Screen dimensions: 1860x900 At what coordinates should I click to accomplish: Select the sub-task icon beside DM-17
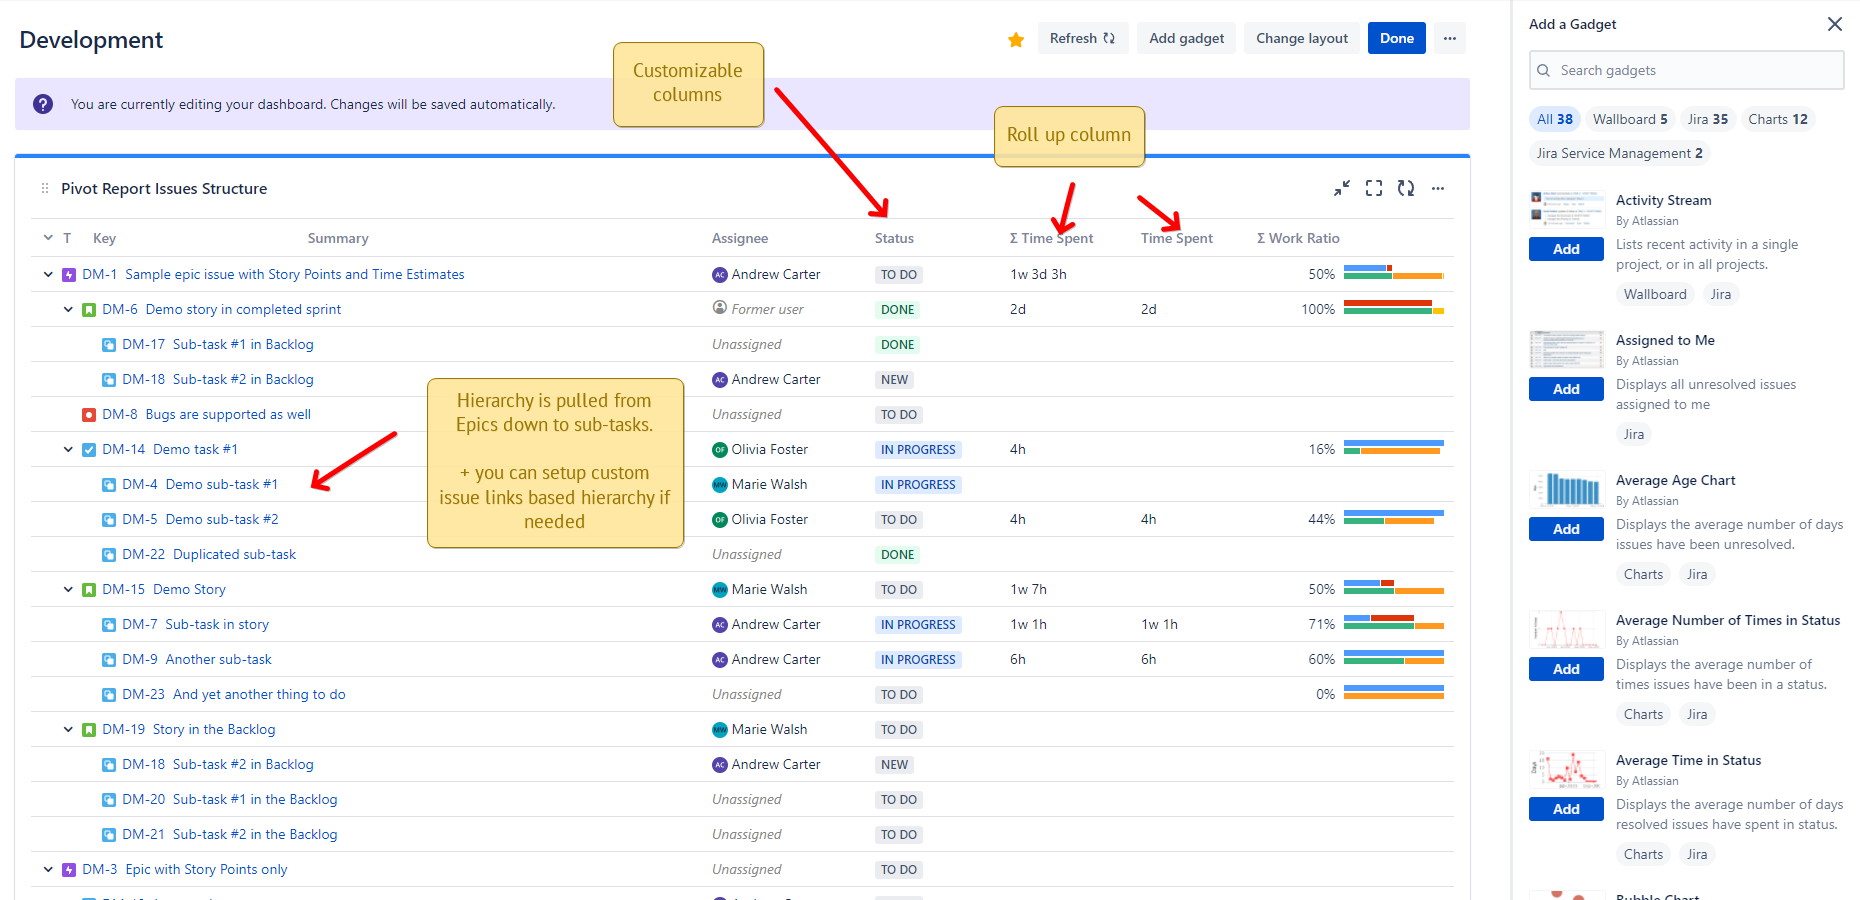click(109, 344)
